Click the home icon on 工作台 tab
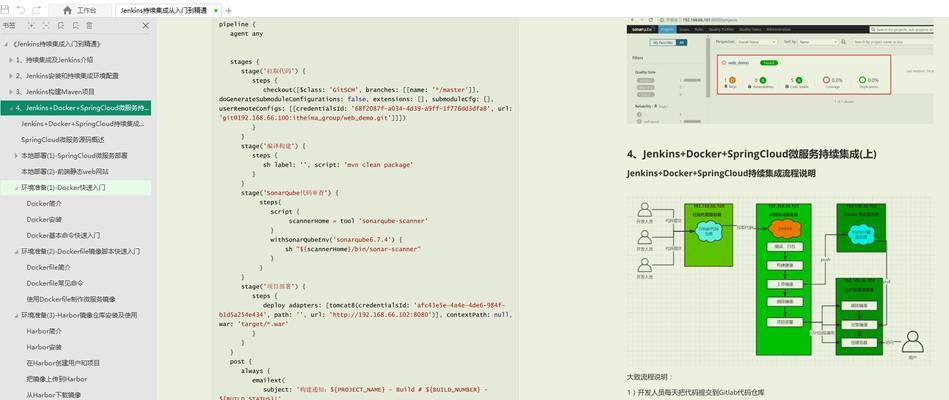The width and height of the screenshot is (949, 400). point(67,10)
